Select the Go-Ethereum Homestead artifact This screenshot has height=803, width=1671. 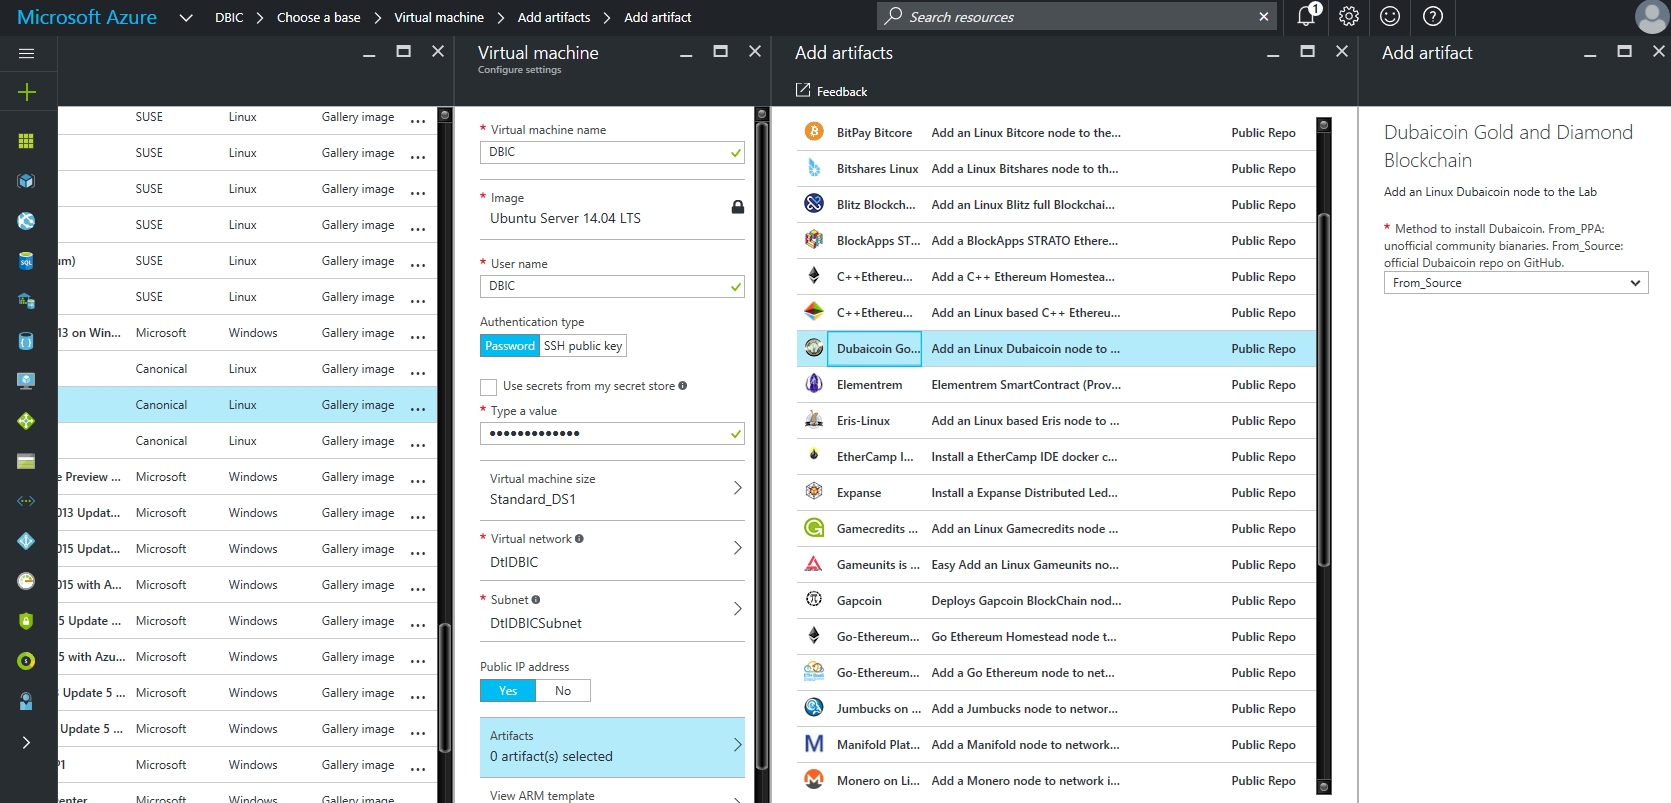pos(1056,636)
